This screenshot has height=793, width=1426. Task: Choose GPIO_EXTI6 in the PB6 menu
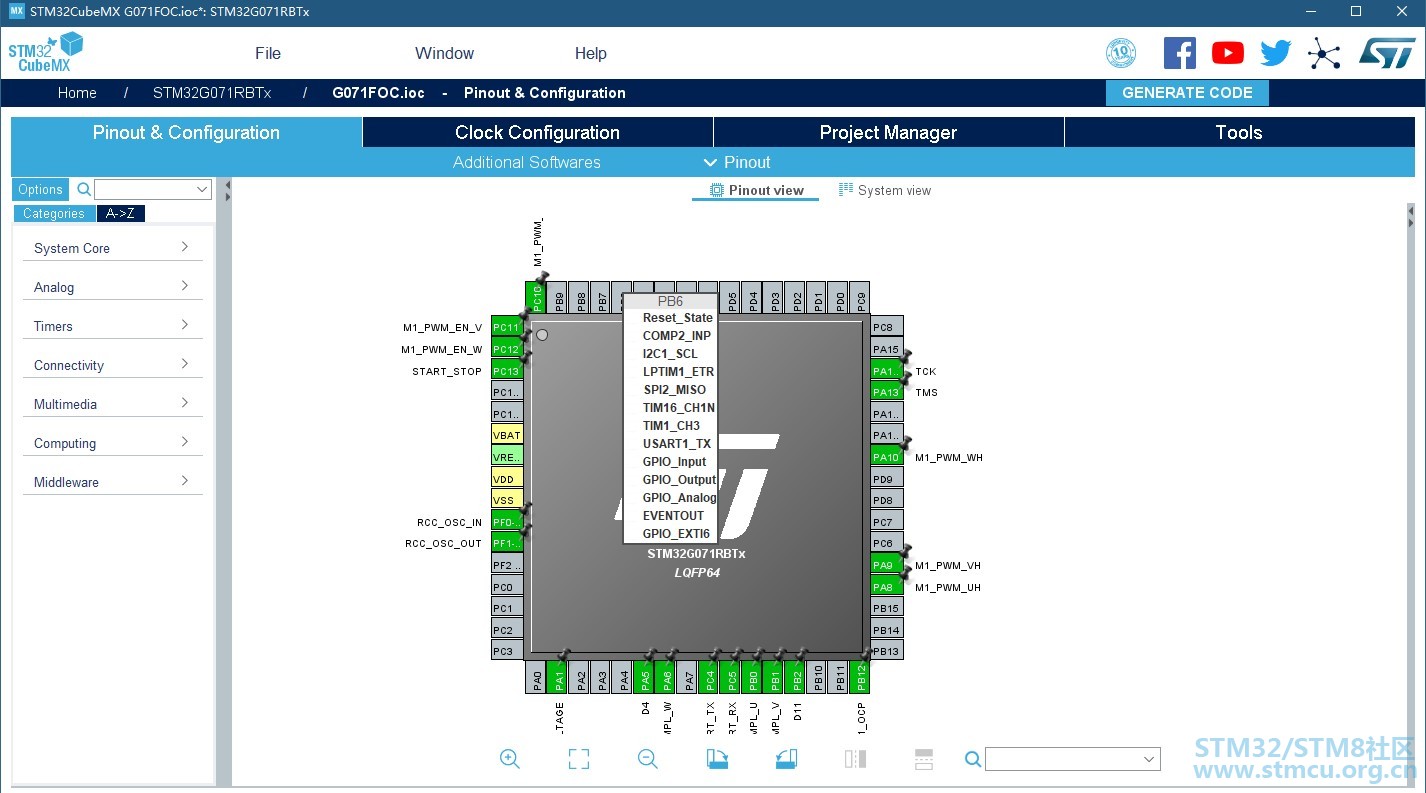click(x=670, y=533)
